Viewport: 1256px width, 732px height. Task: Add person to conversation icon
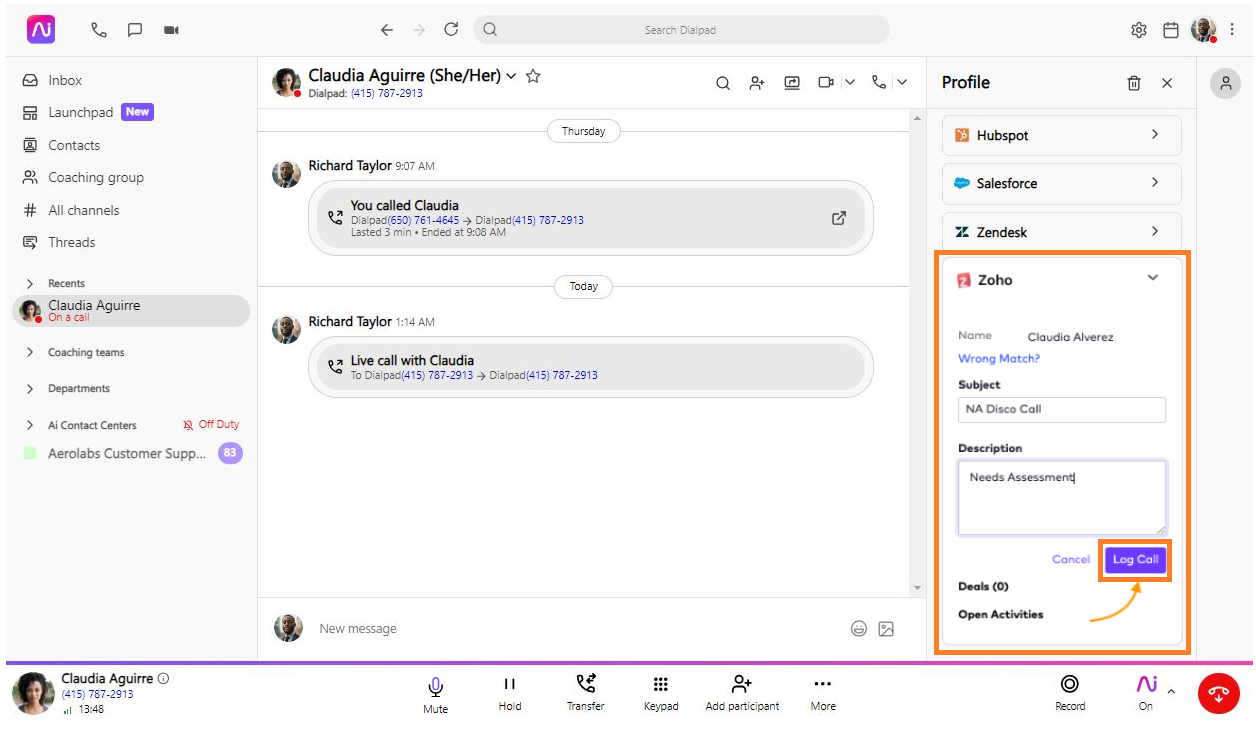pos(757,83)
